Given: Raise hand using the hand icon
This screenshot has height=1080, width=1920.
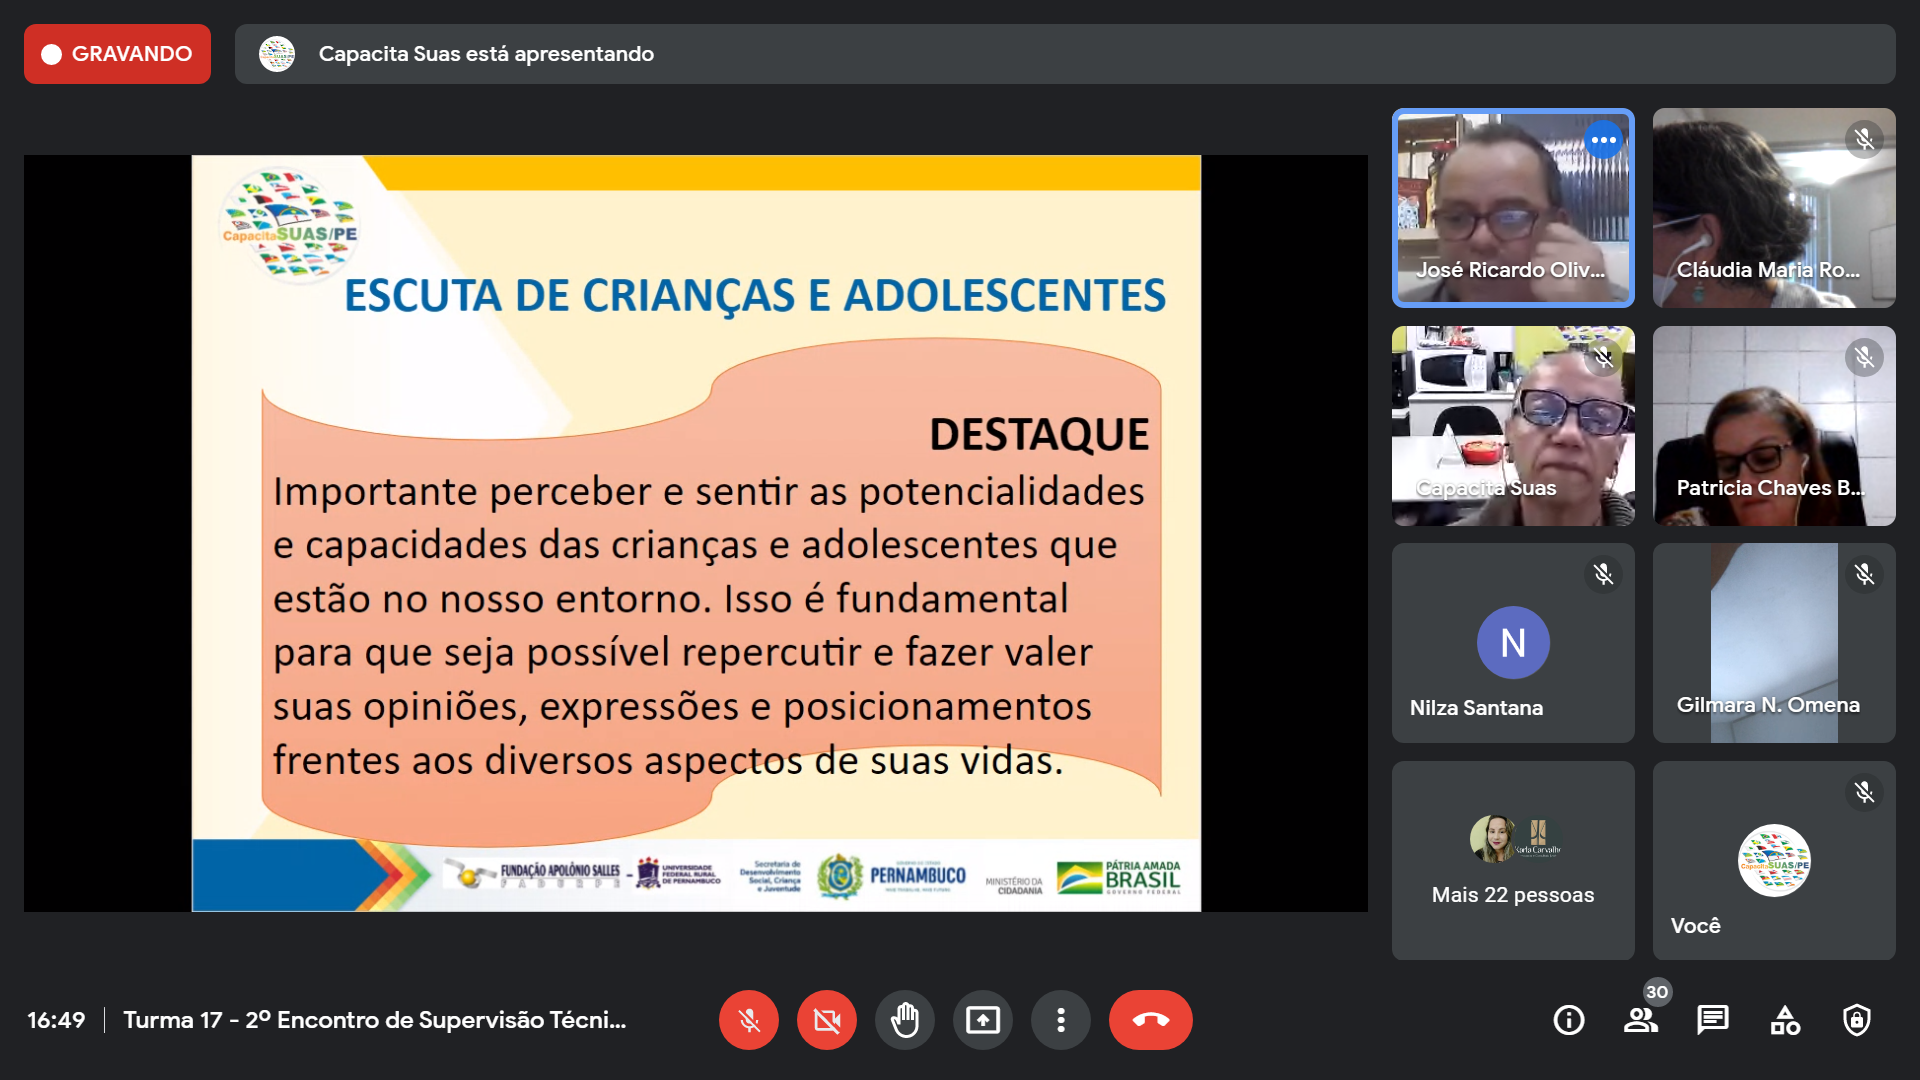Looking at the screenshot, I should 904,1020.
